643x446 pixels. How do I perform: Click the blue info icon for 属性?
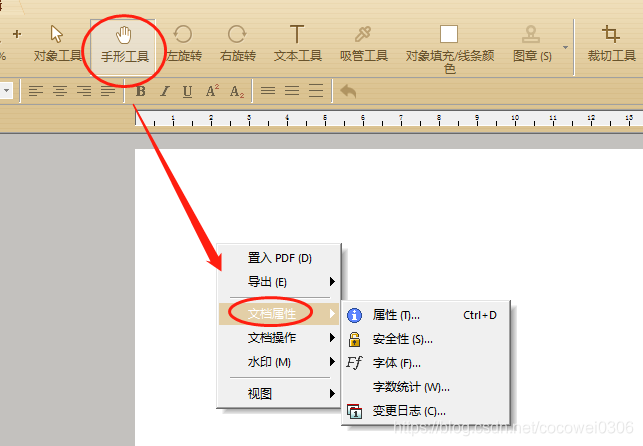click(354, 315)
